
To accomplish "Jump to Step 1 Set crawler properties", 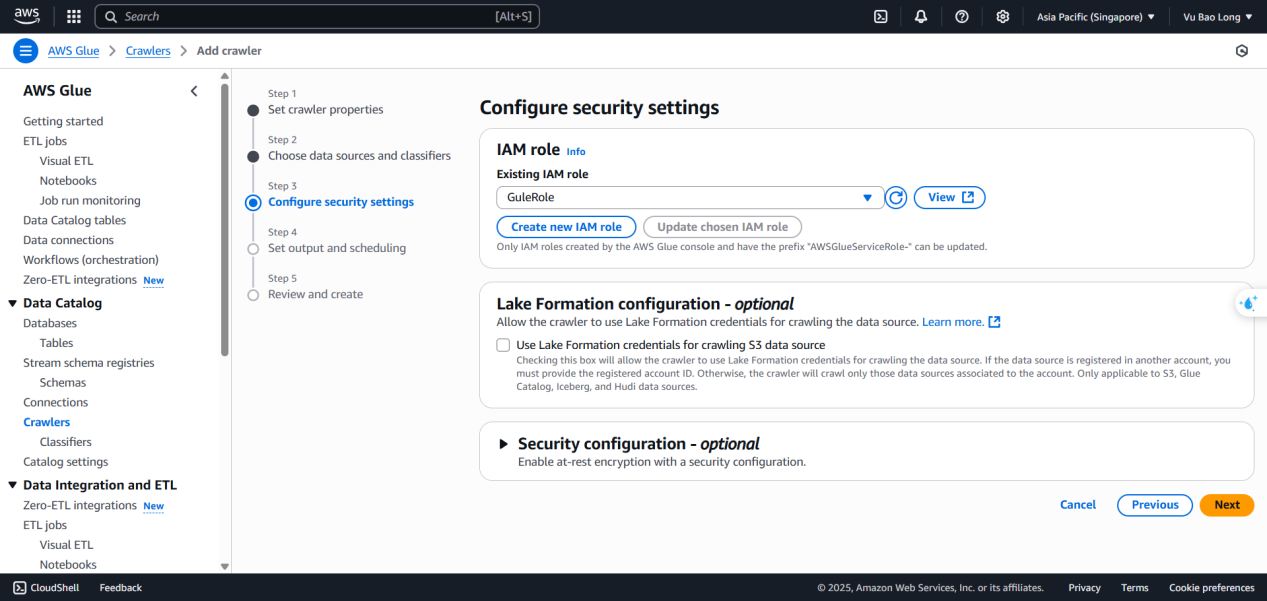I will (x=325, y=110).
